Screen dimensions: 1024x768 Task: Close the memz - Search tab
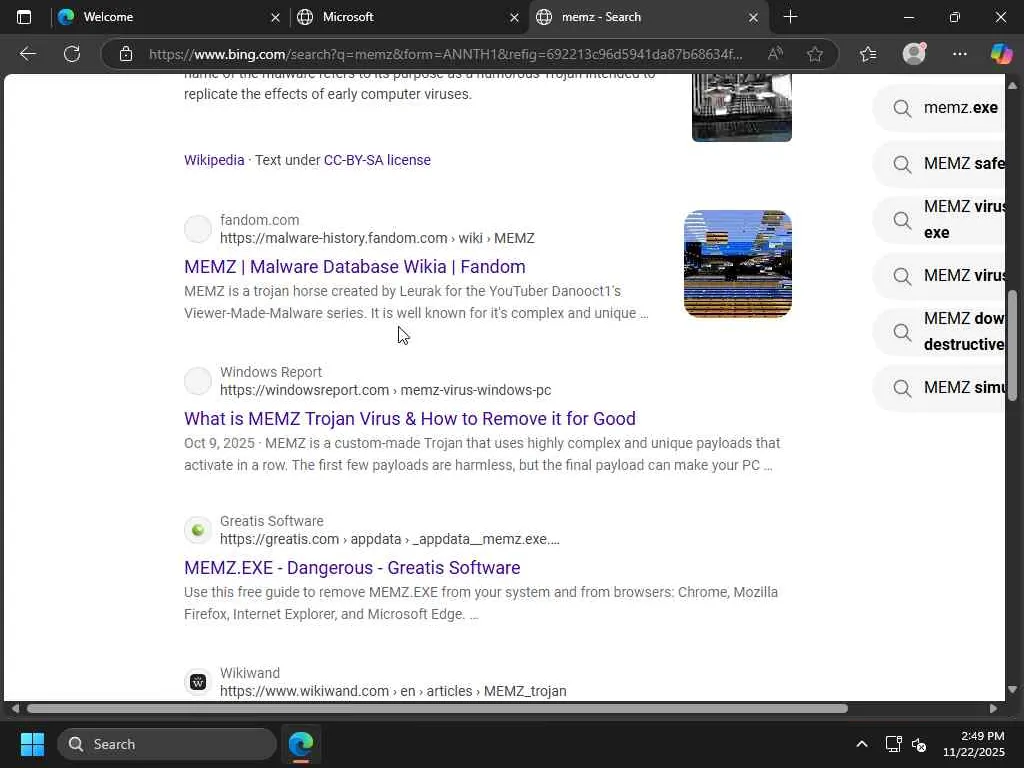tap(753, 18)
